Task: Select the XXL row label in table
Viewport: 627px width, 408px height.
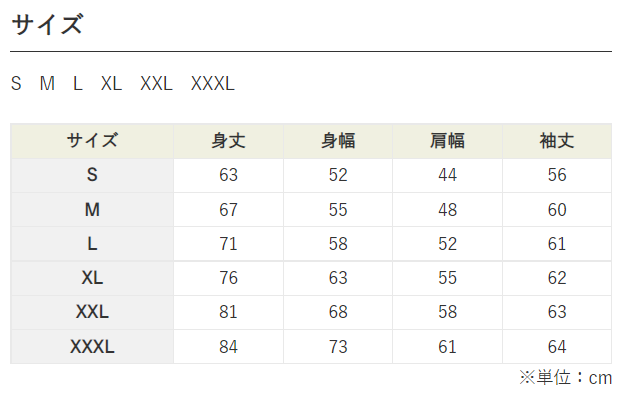Action: click(92, 312)
